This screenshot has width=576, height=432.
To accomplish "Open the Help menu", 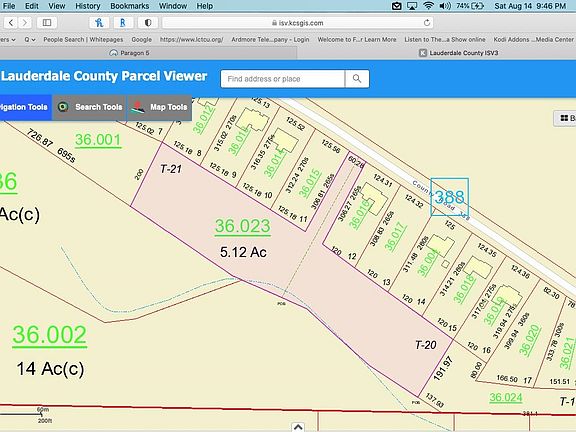I will (205, 6).
